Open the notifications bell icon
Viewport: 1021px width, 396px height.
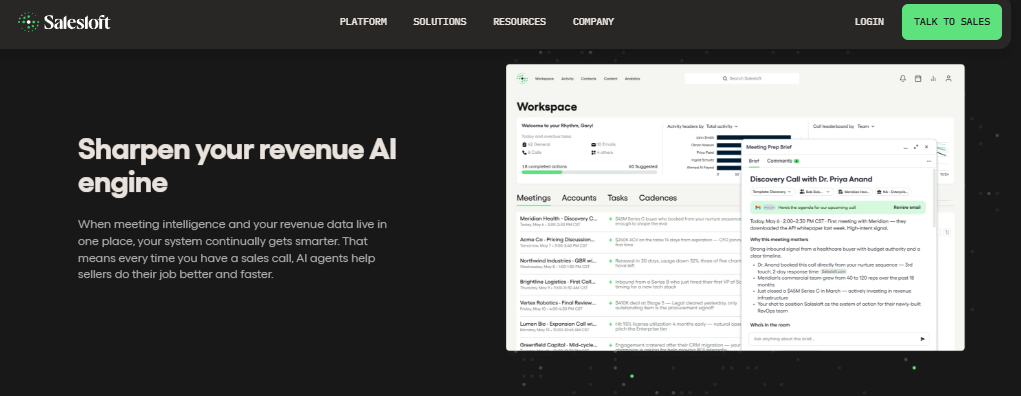click(902, 78)
